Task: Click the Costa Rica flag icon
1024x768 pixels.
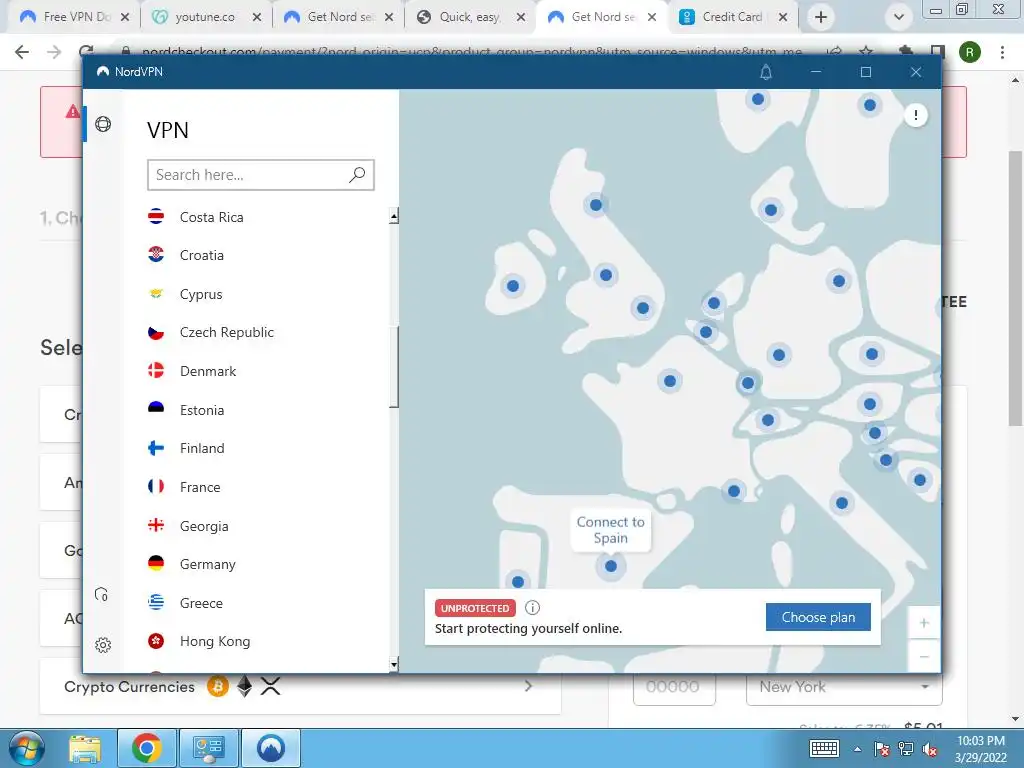Action: pyautogui.click(x=156, y=217)
